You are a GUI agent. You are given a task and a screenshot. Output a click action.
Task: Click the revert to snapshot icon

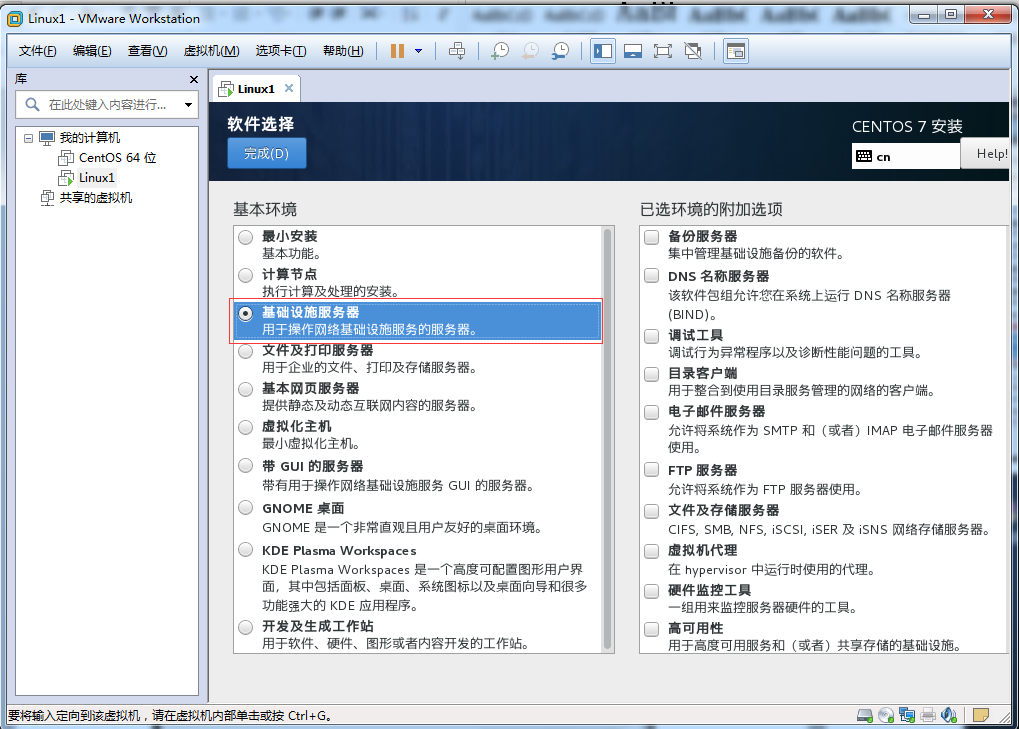(x=530, y=51)
